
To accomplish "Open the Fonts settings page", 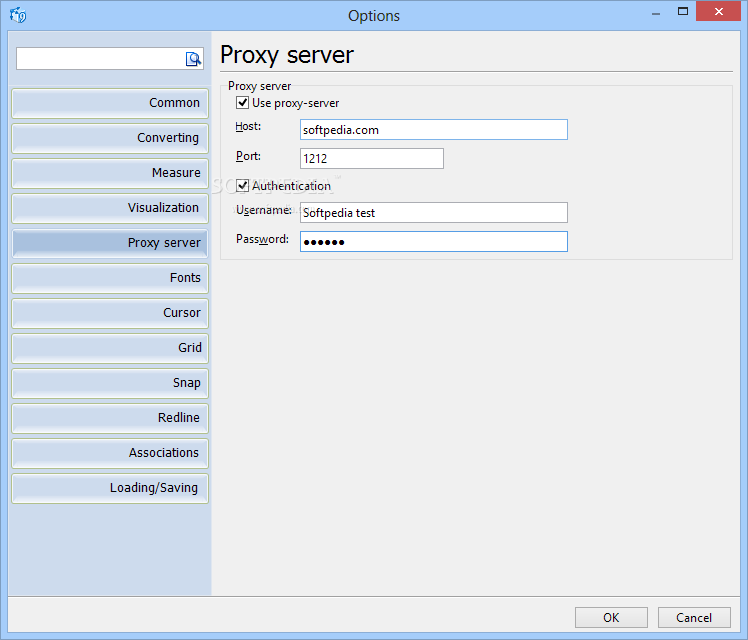I will pos(110,278).
